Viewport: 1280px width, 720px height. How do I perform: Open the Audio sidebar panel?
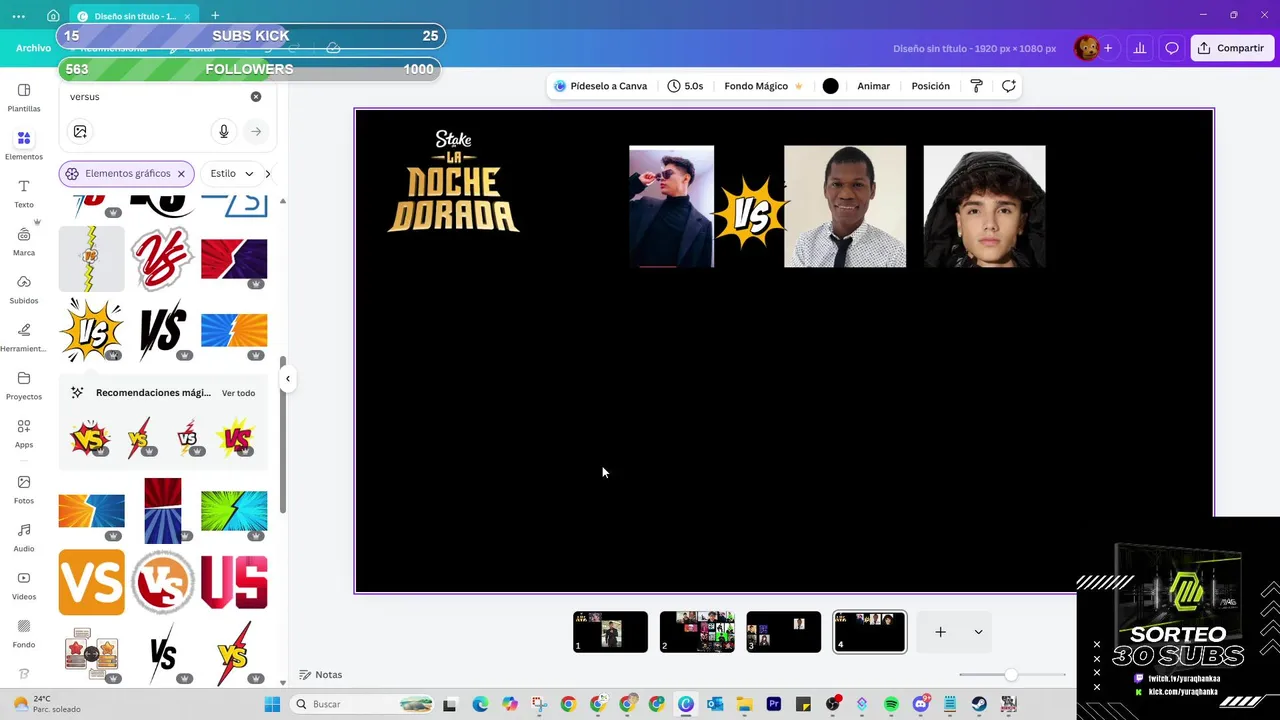pyautogui.click(x=24, y=537)
